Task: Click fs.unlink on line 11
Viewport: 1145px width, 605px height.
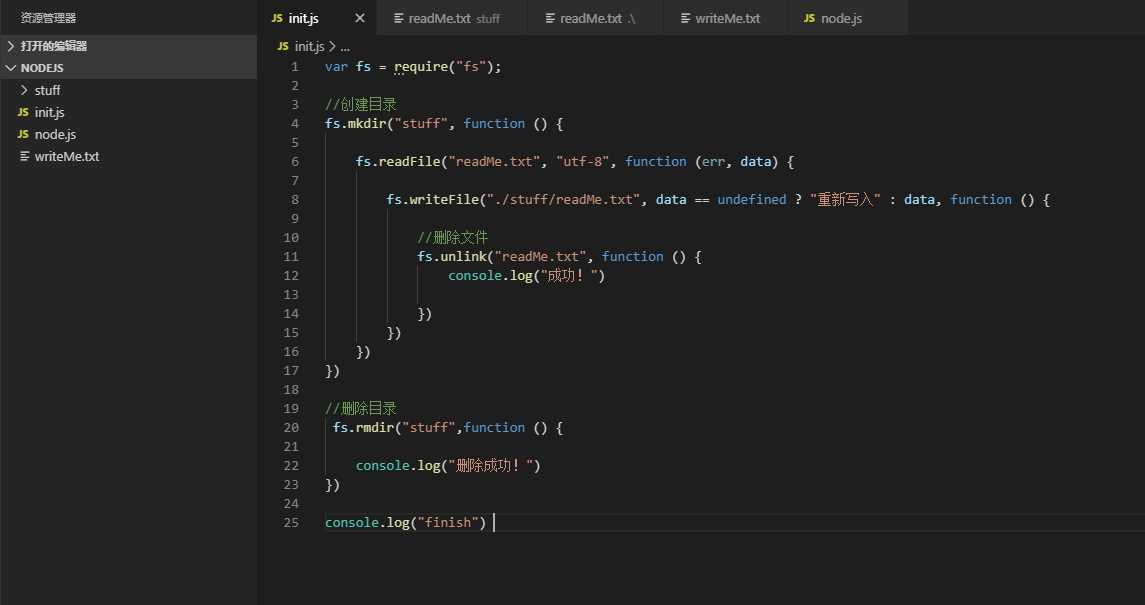Action: [x=451, y=256]
